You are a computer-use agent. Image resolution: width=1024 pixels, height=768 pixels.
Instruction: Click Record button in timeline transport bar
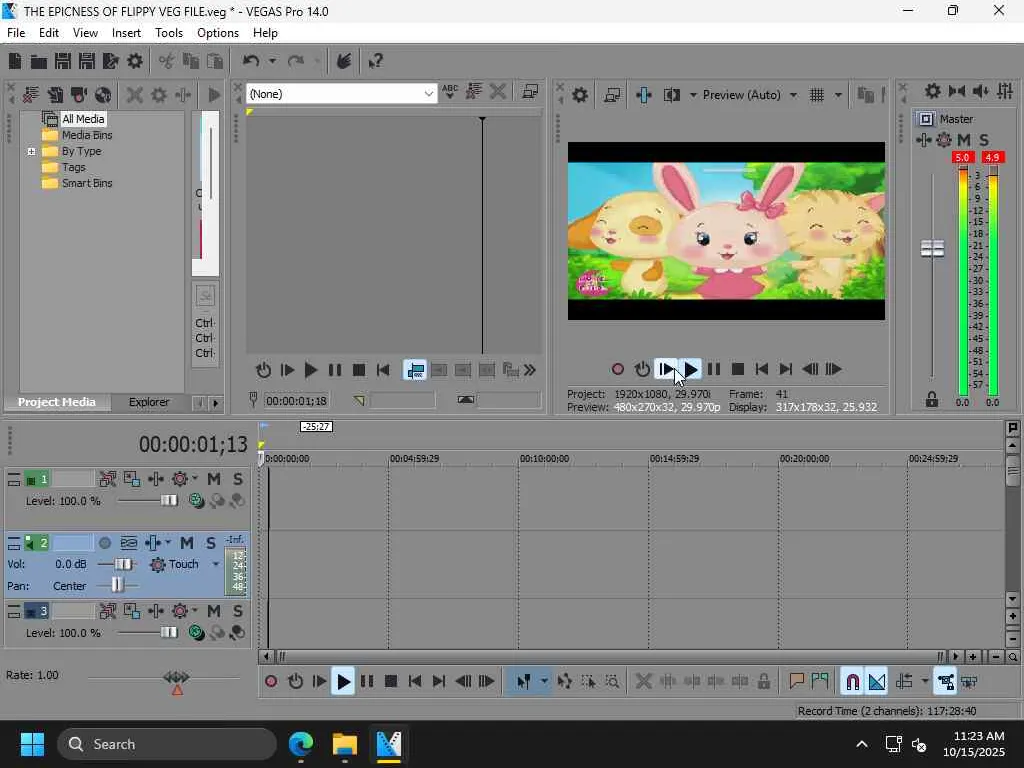pyautogui.click(x=271, y=682)
